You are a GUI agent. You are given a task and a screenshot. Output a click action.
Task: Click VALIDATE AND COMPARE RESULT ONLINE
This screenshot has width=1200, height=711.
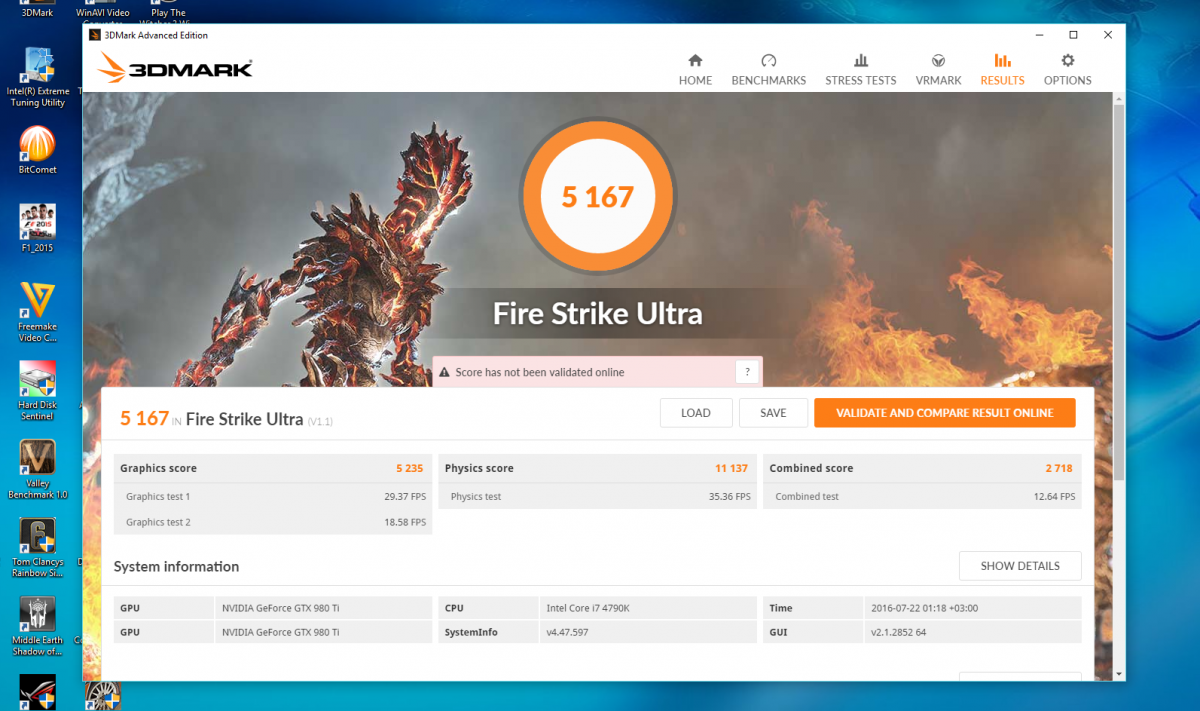point(944,413)
